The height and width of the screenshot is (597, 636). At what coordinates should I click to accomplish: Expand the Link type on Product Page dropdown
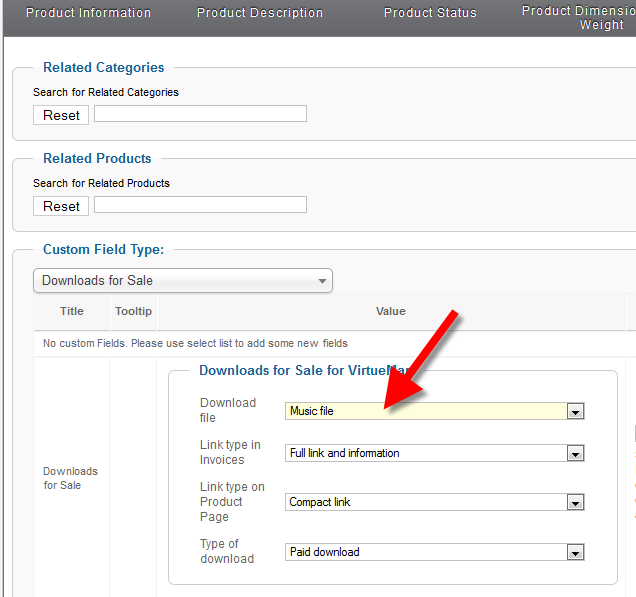pos(434,502)
